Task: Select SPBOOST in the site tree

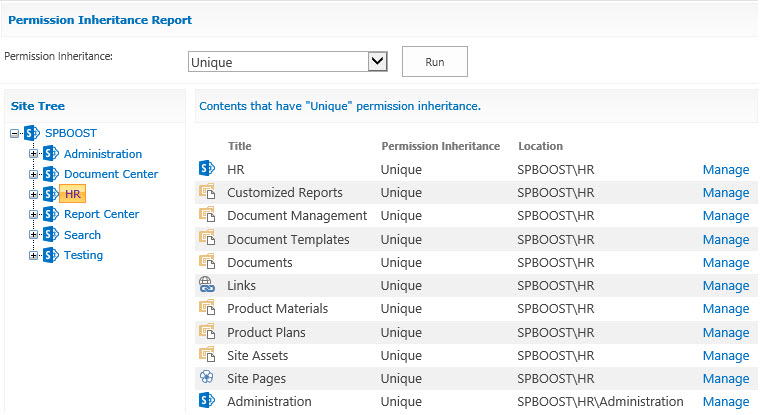Action: point(71,133)
